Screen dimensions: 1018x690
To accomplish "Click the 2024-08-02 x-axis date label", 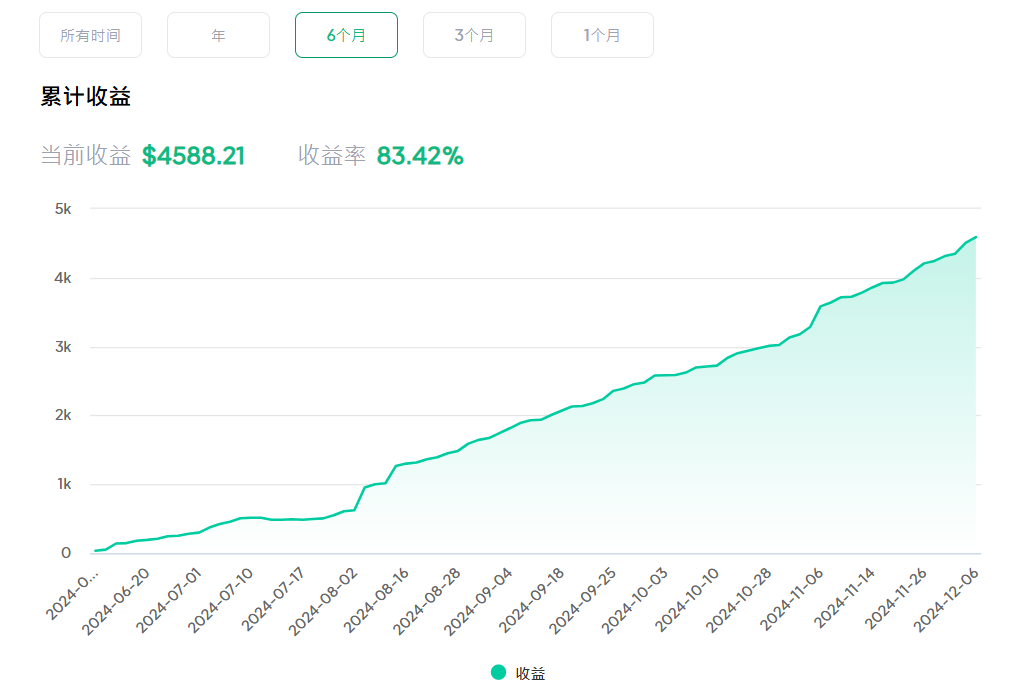I will pos(323,601).
